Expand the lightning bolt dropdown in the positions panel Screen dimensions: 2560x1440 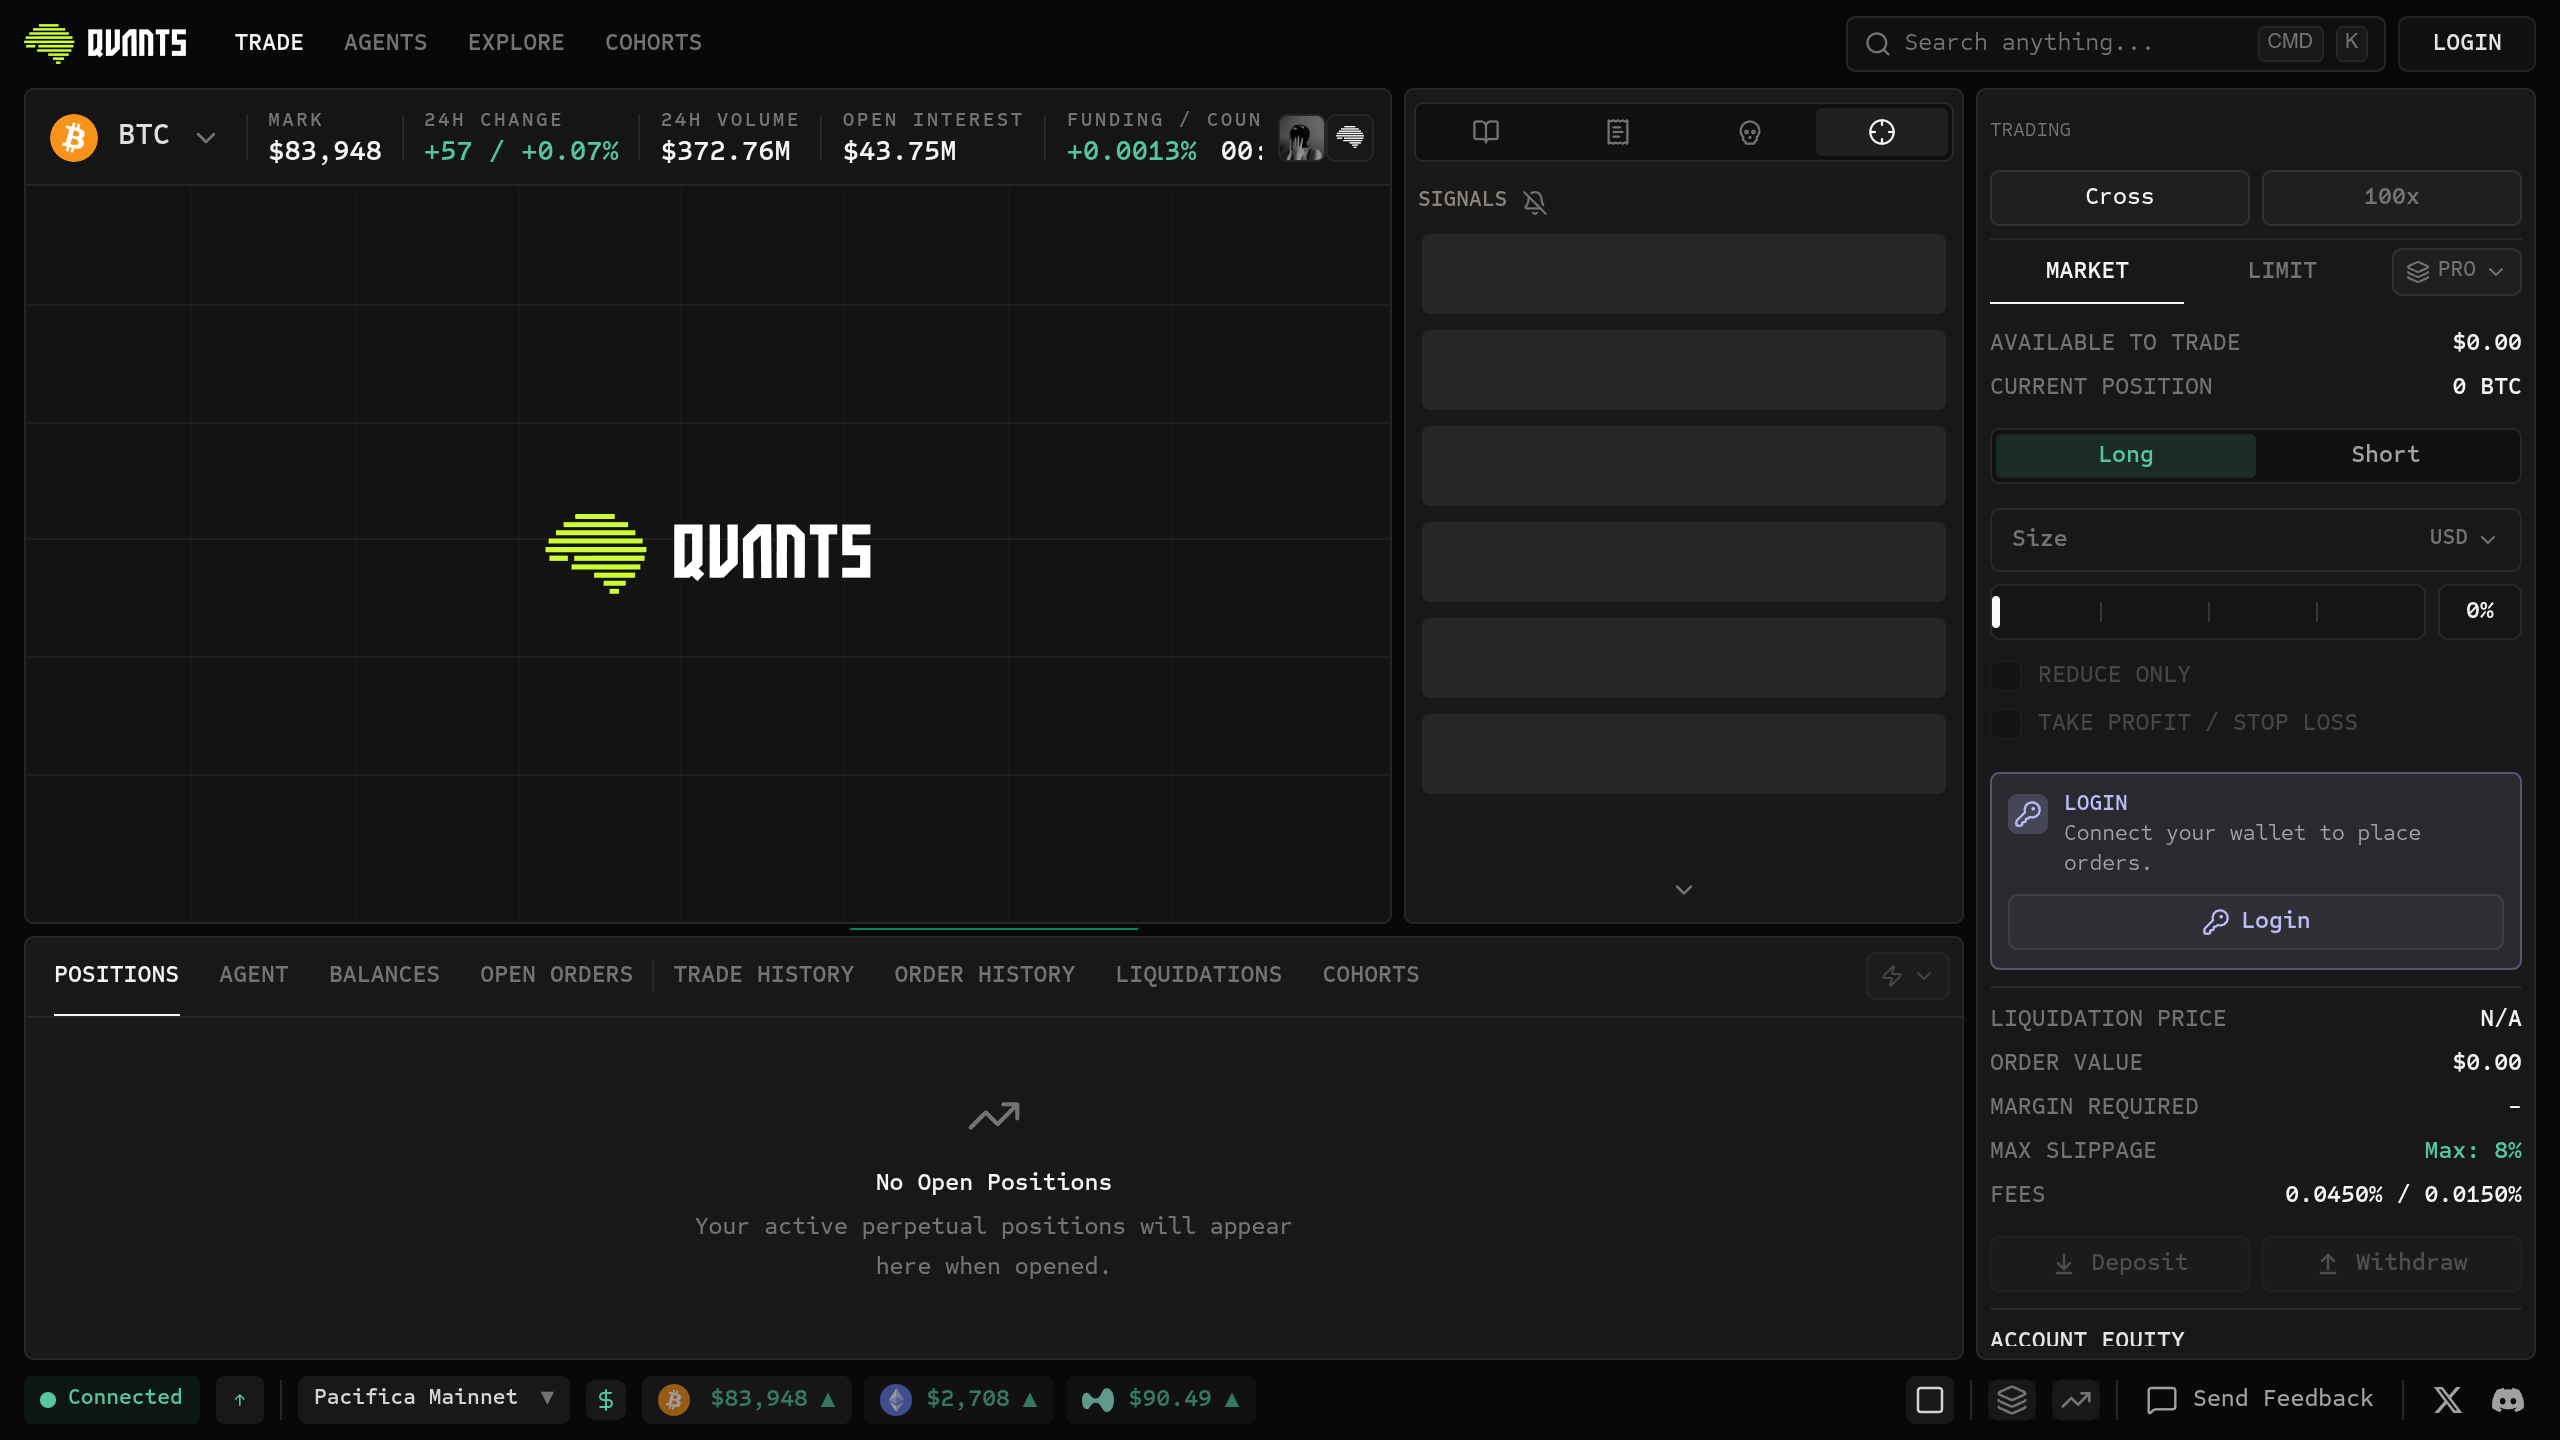click(x=1908, y=976)
